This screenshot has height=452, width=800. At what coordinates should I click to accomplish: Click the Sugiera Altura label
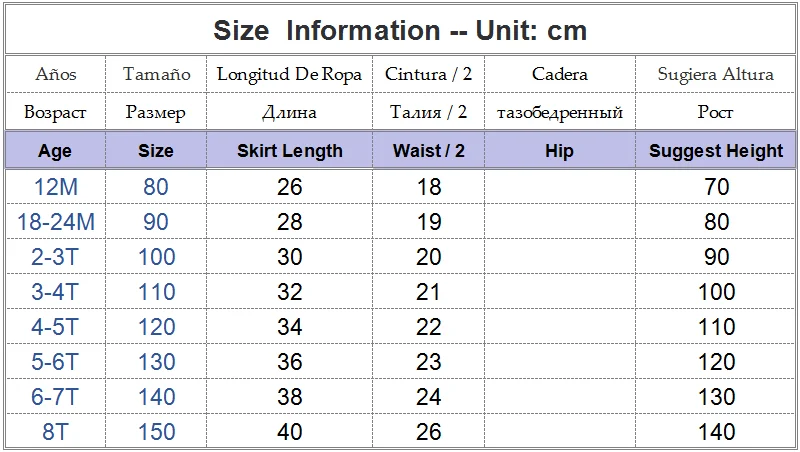[715, 74]
